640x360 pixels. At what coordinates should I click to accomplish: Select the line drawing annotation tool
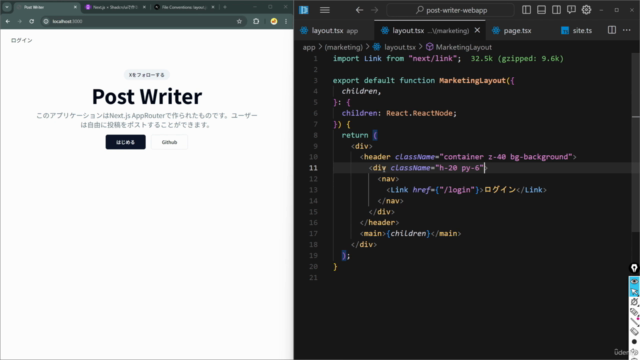[634, 322]
